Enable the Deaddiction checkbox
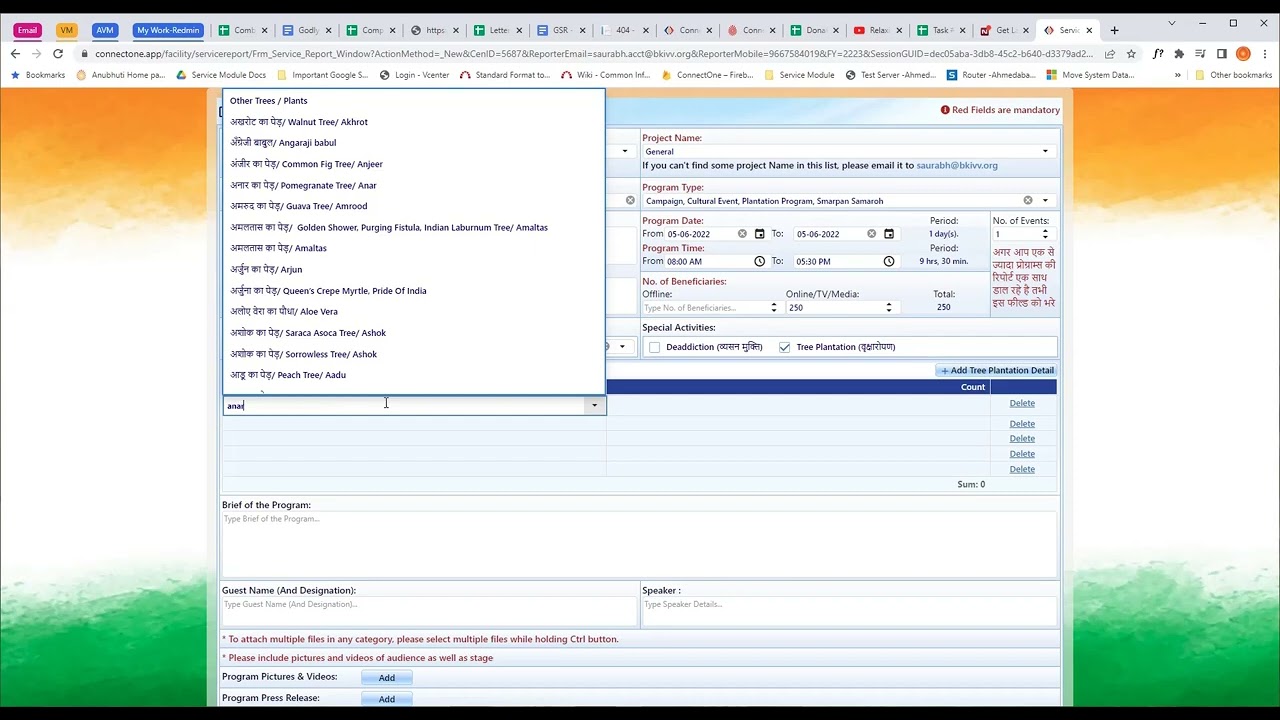Viewport: 1280px width, 720px height. [654, 347]
